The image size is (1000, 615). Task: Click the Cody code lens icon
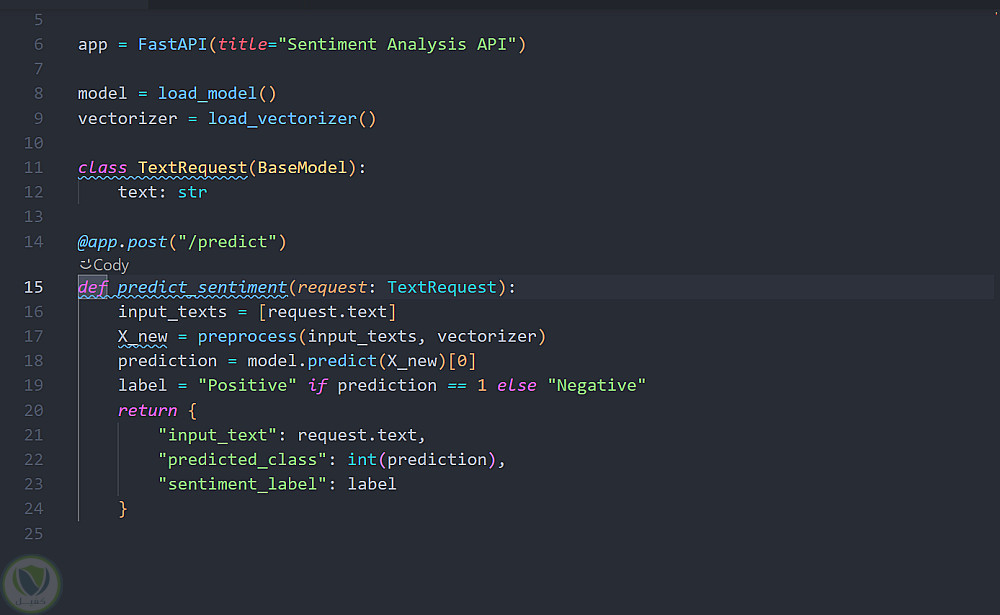pos(85,265)
